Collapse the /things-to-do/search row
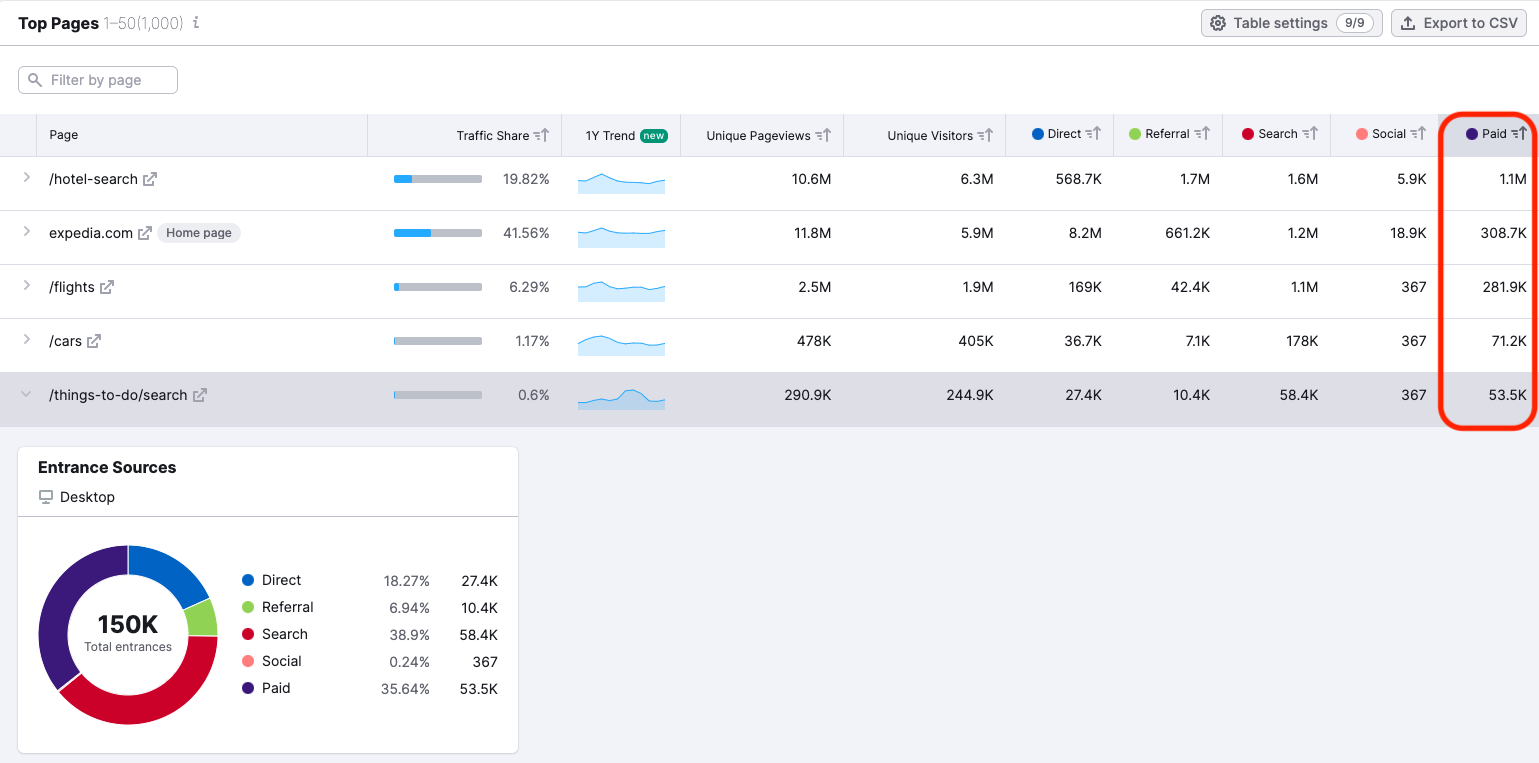Image resolution: width=1539 pixels, height=763 pixels. 26,395
